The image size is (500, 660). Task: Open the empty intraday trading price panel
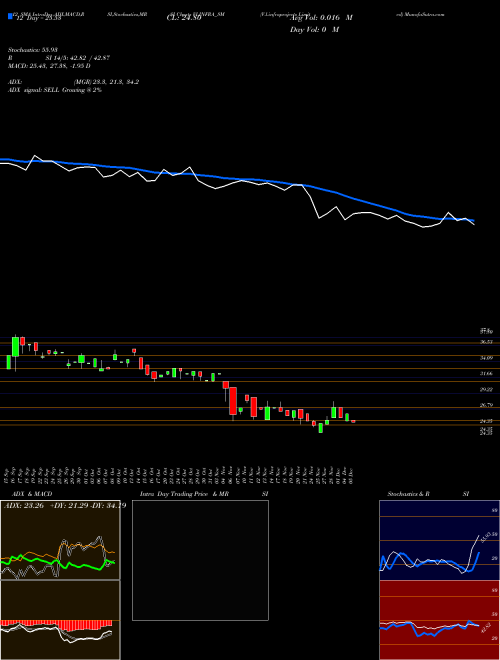pos(200,560)
